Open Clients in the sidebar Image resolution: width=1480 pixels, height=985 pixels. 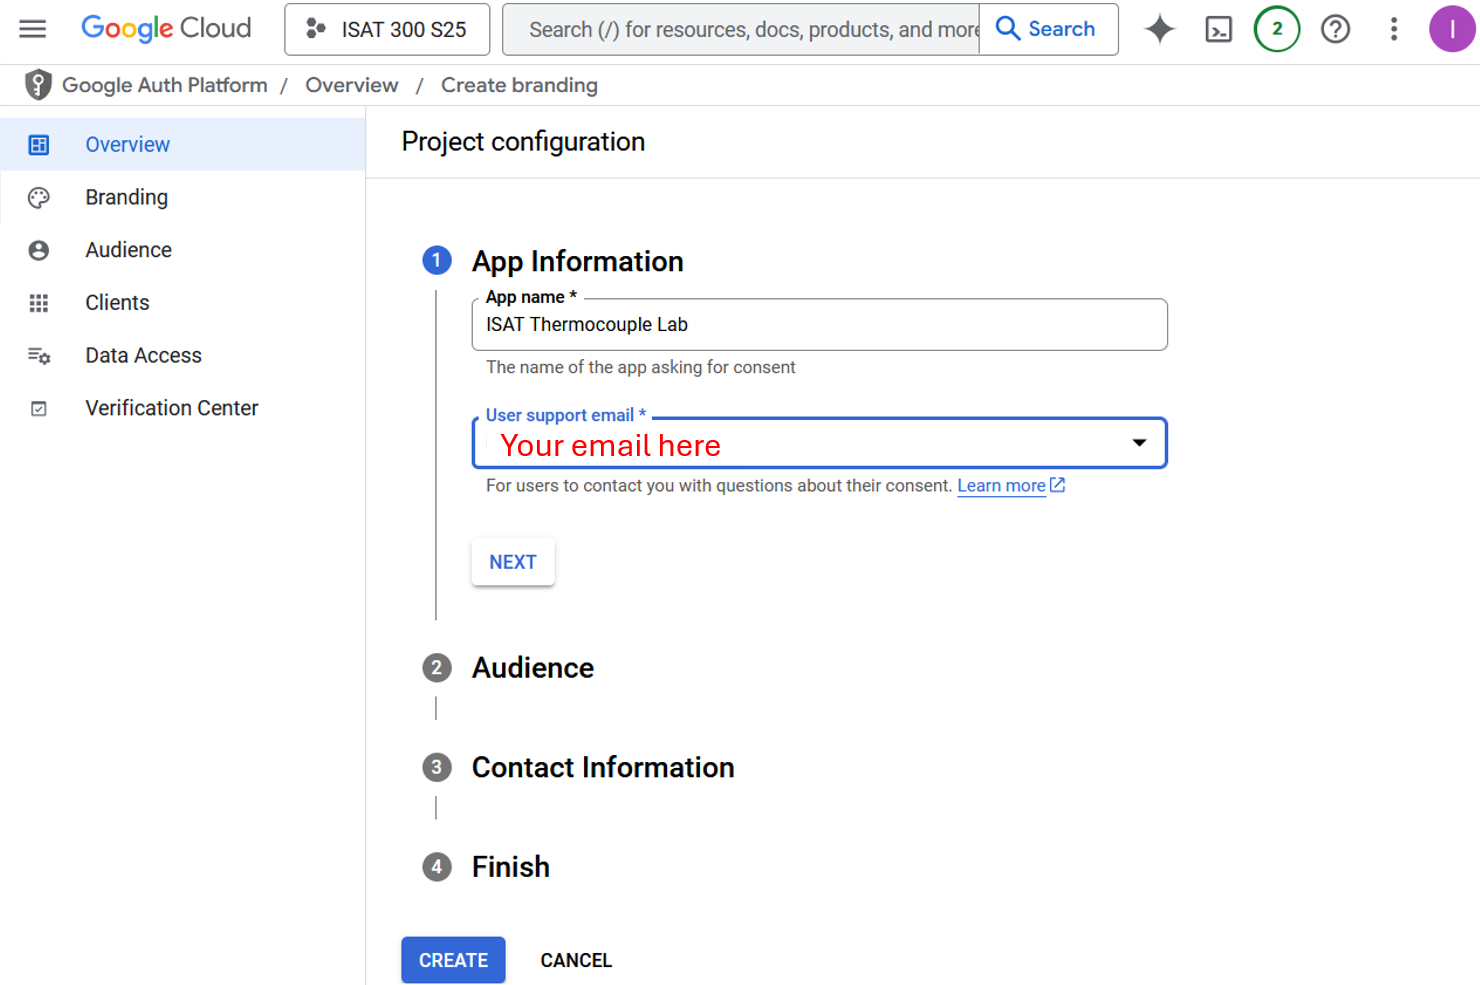tap(182, 302)
